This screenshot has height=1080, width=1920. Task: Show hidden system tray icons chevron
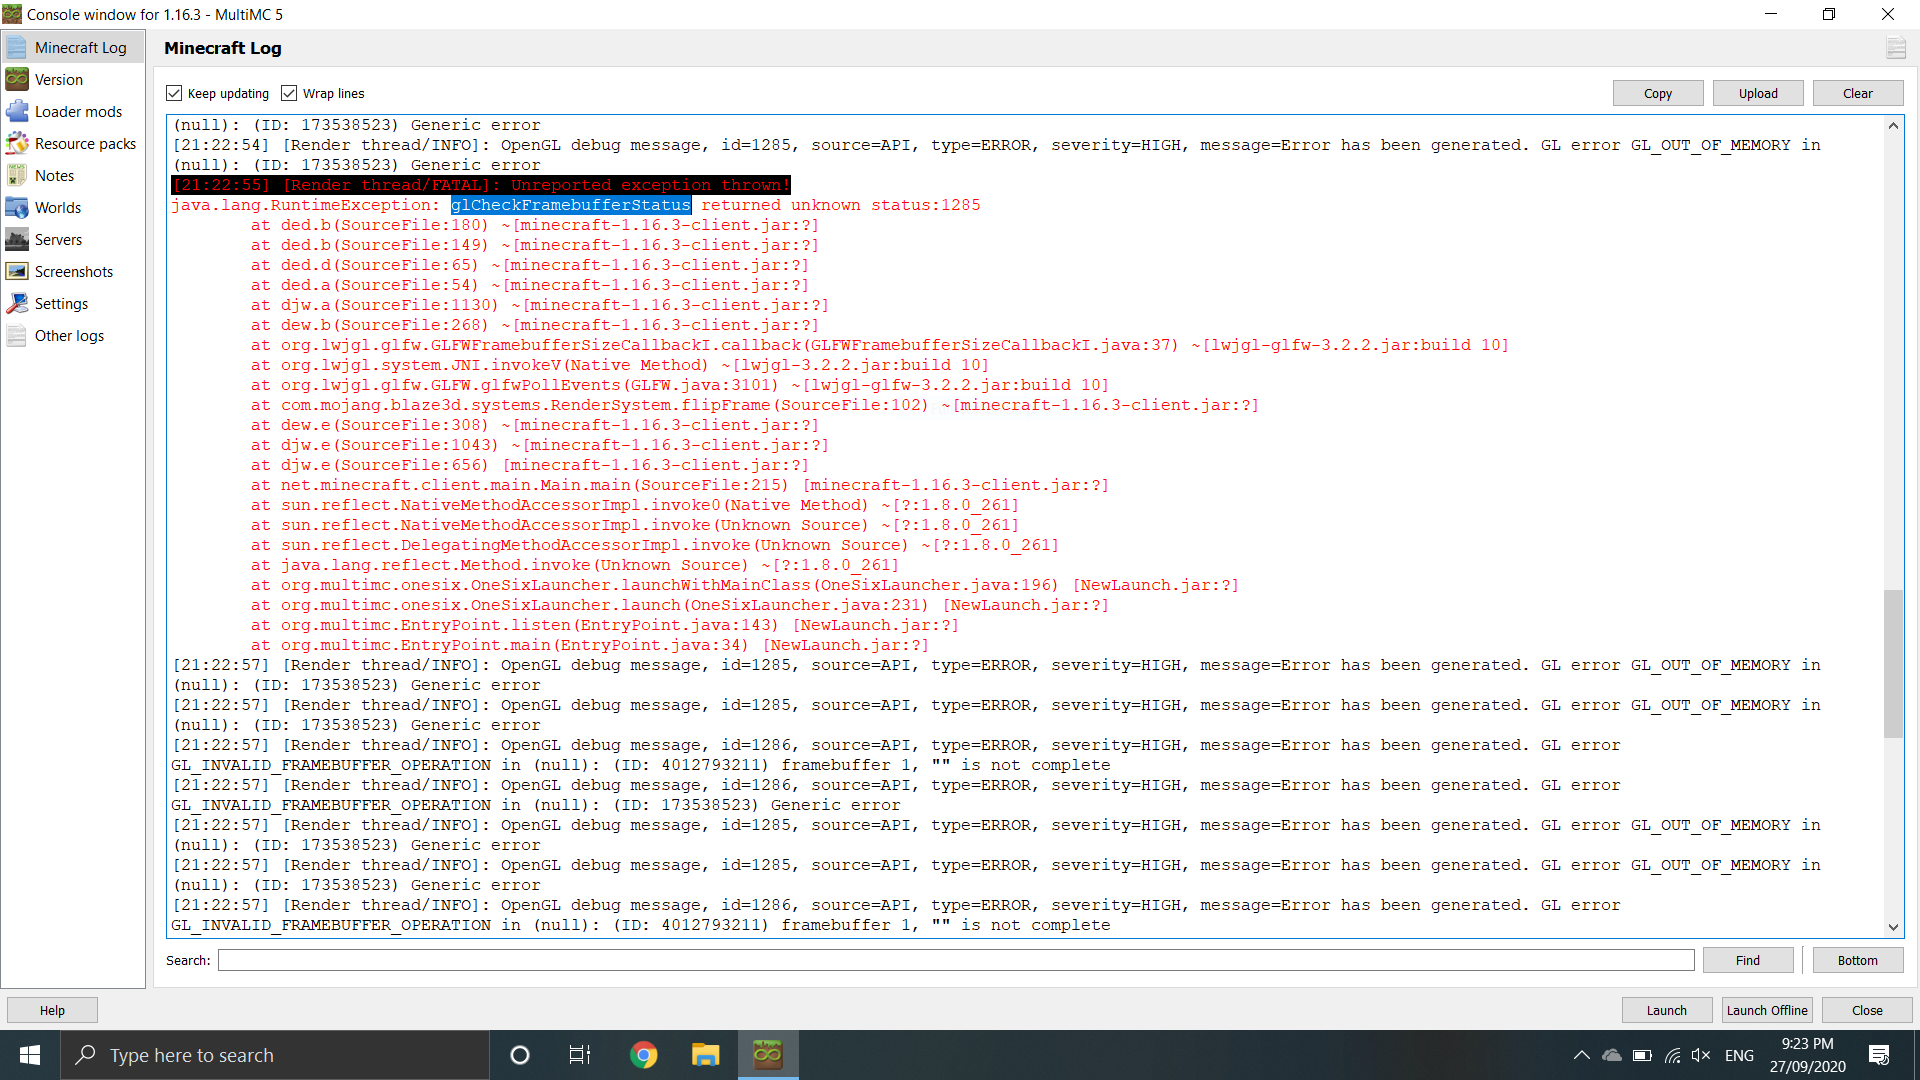click(x=1581, y=1055)
